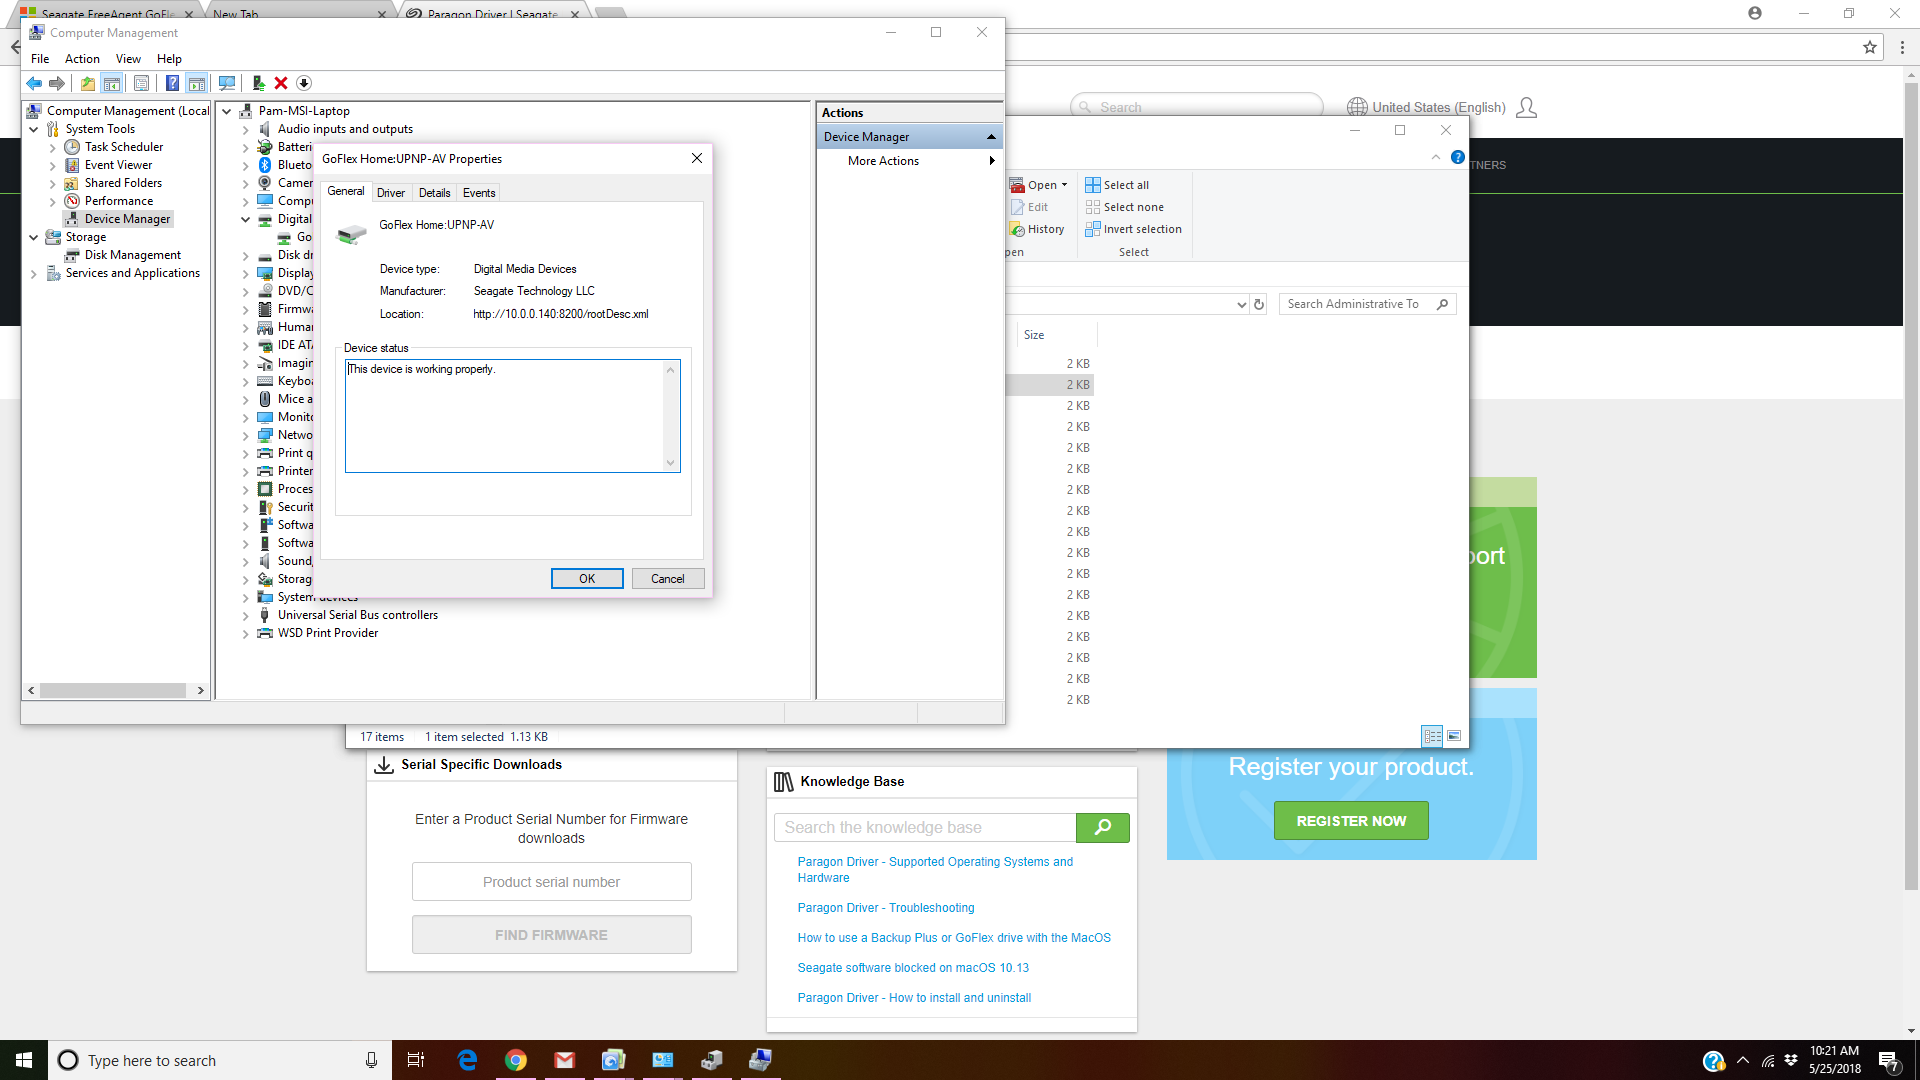Open the Chrome icon in the taskbar
Viewport: 1920px width, 1080px height.
516,1060
